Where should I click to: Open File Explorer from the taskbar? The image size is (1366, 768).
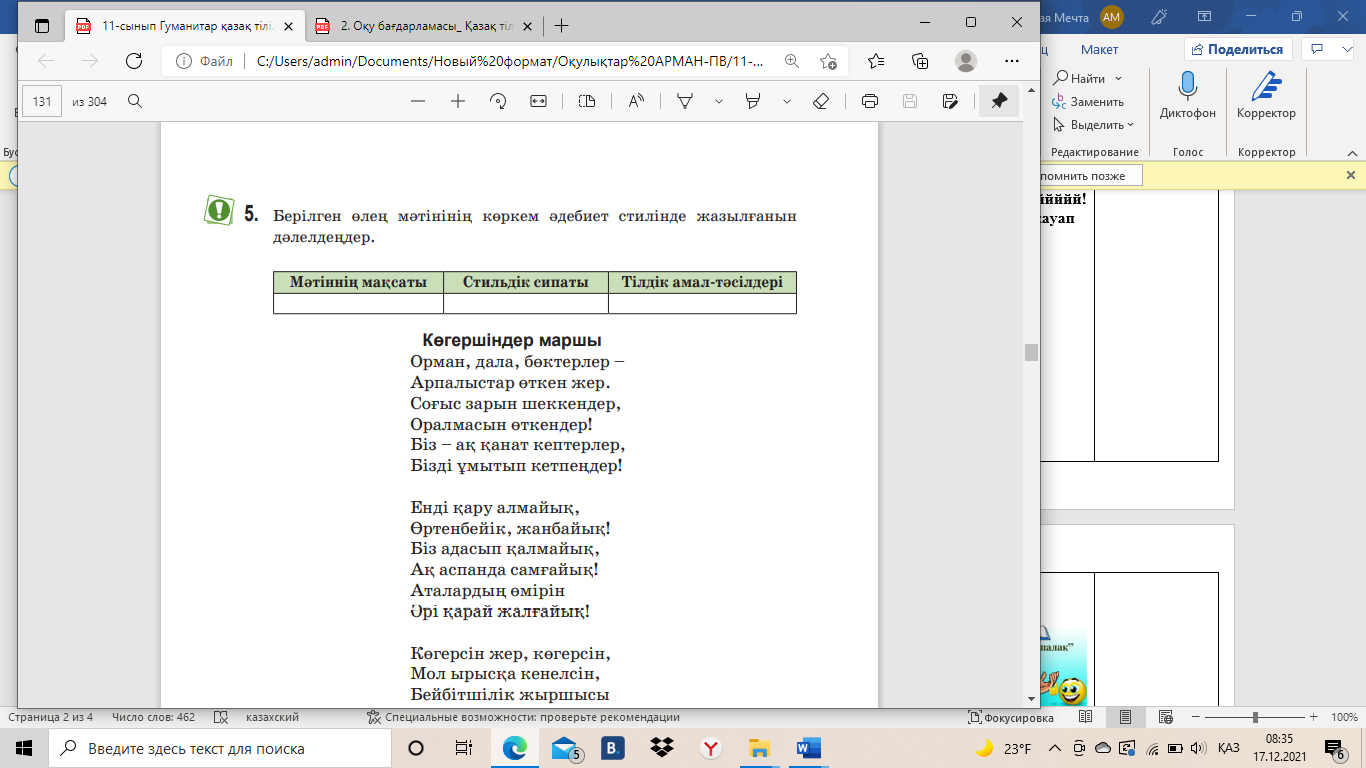759,748
